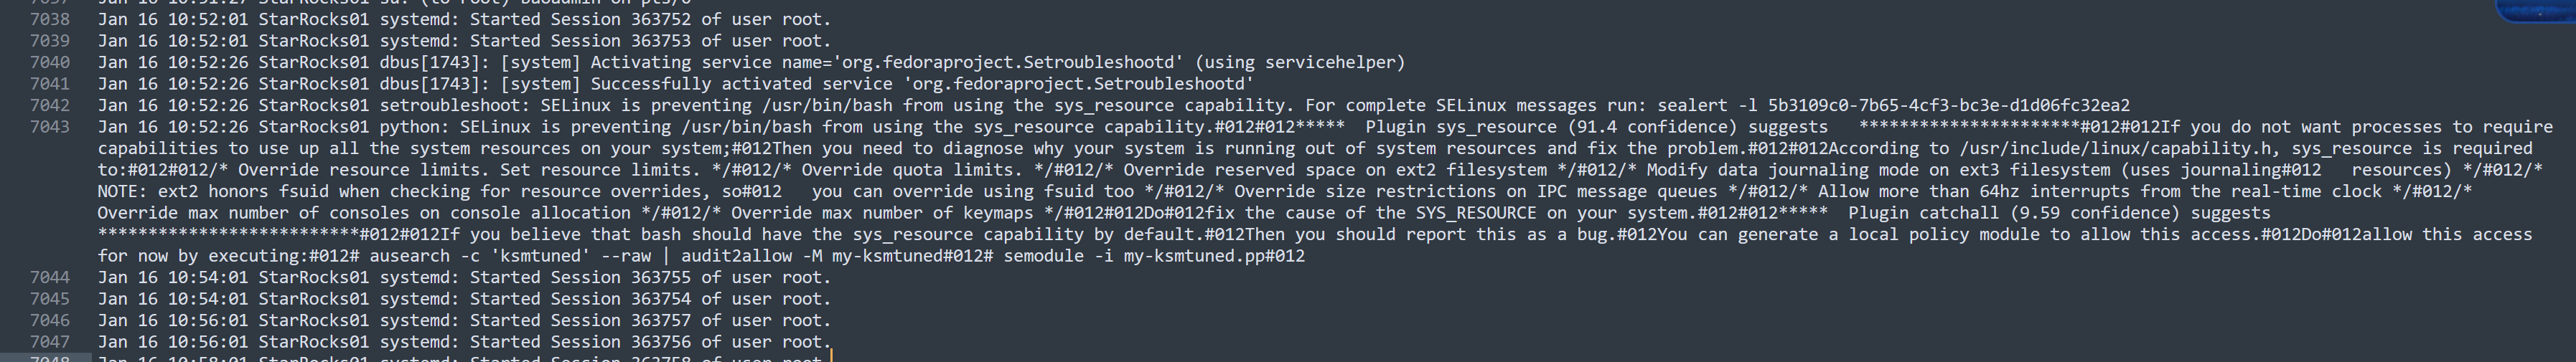The image size is (2576, 362).
Task: Click line number 7038 in the gutter
Action: [x=50, y=19]
